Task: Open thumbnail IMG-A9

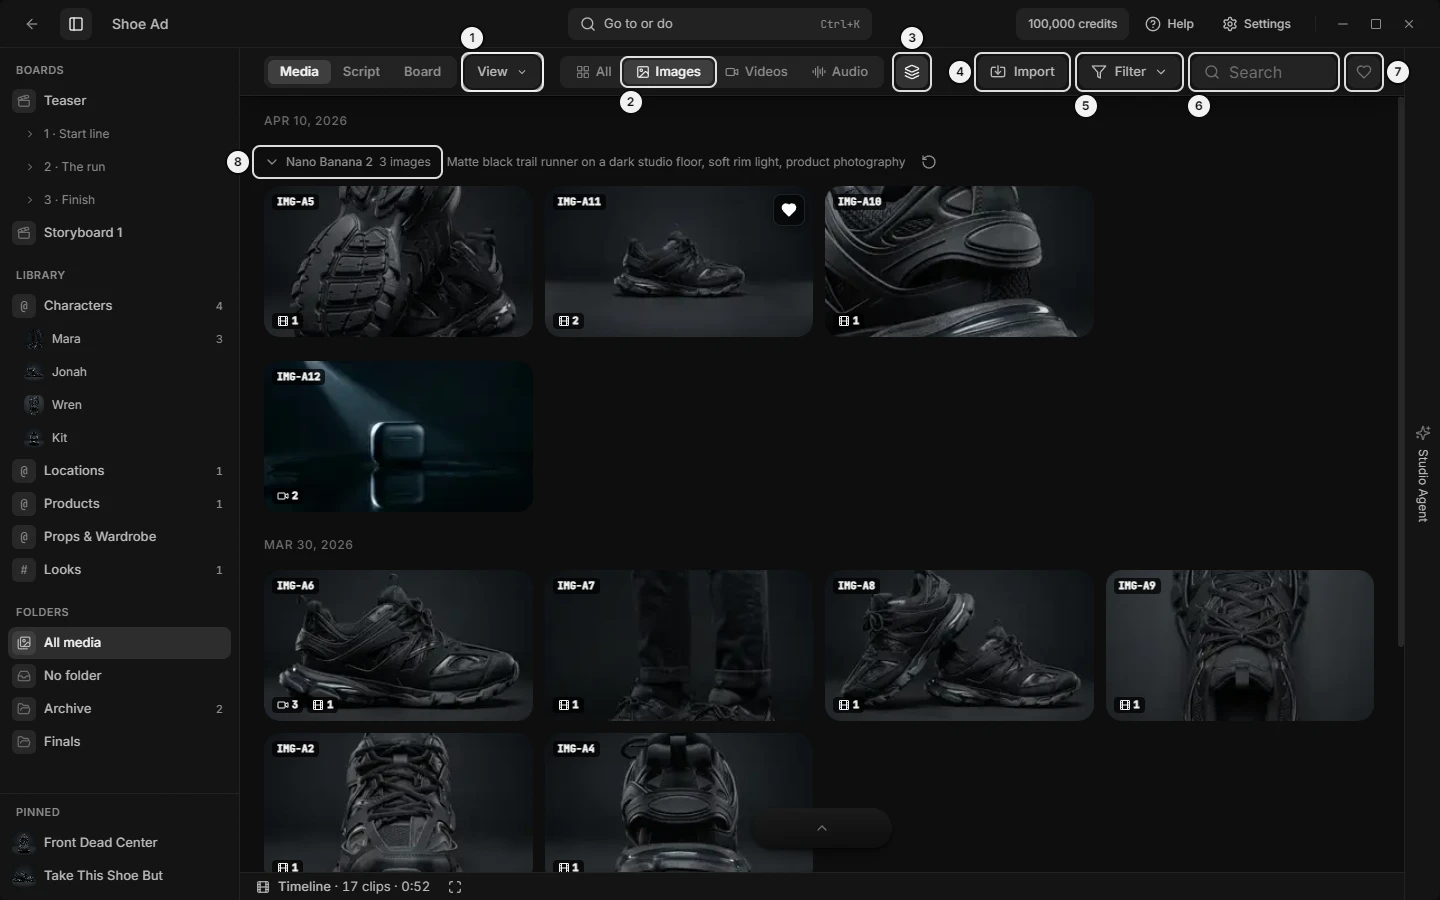Action: (1240, 645)
